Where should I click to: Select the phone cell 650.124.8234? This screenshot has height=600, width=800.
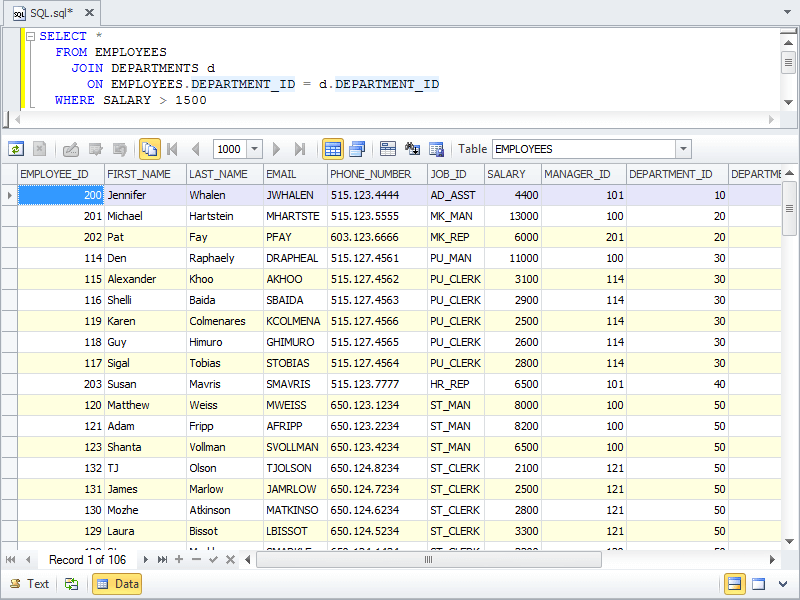(377, 468)
